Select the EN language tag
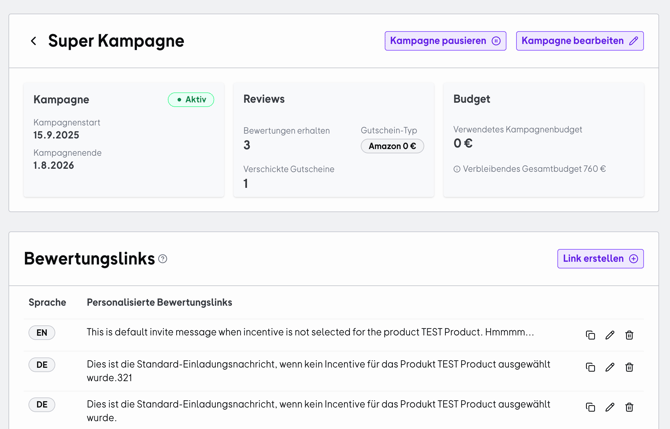Screen dimensions: 670x429 [42, 333]
